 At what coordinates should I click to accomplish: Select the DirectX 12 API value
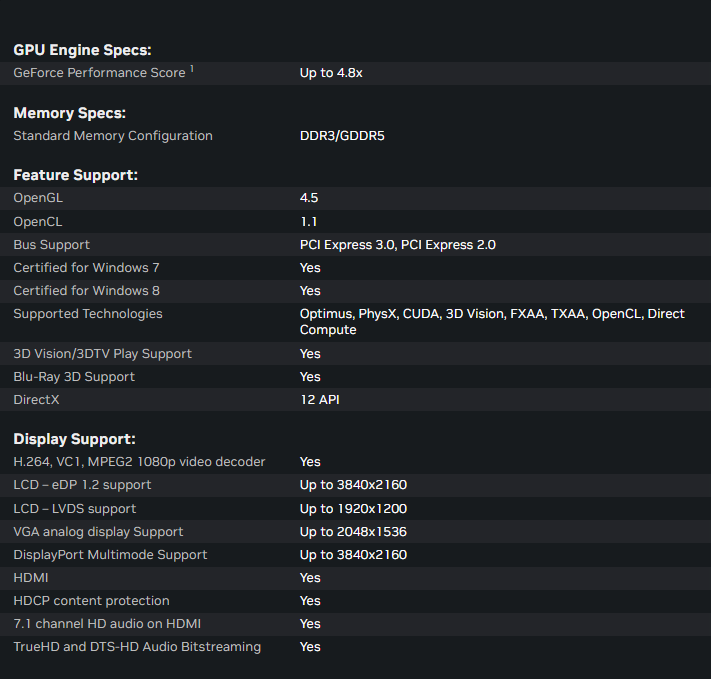click(320, 399)
